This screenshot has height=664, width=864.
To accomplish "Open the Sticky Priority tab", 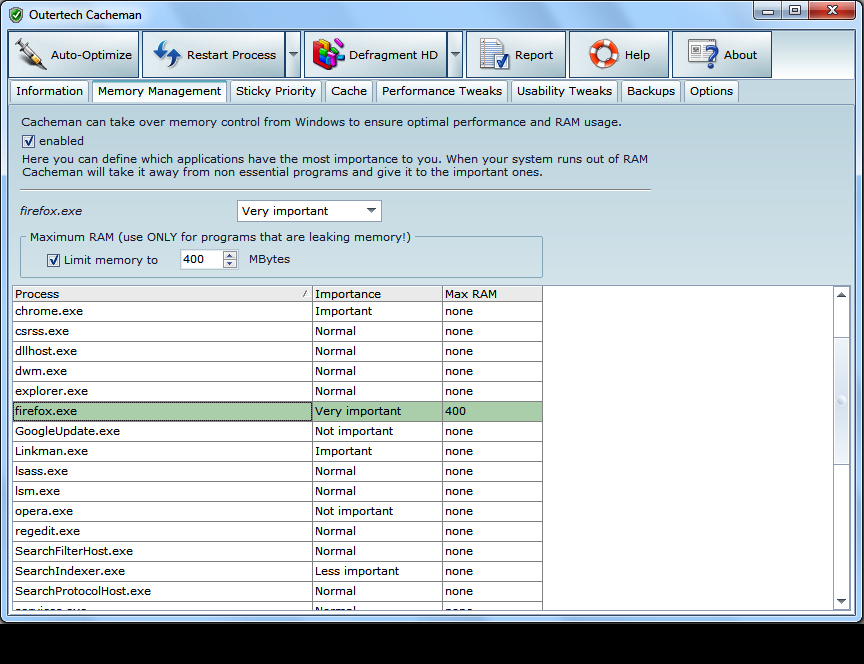I will pyautogui.click(x=276, y=91).
